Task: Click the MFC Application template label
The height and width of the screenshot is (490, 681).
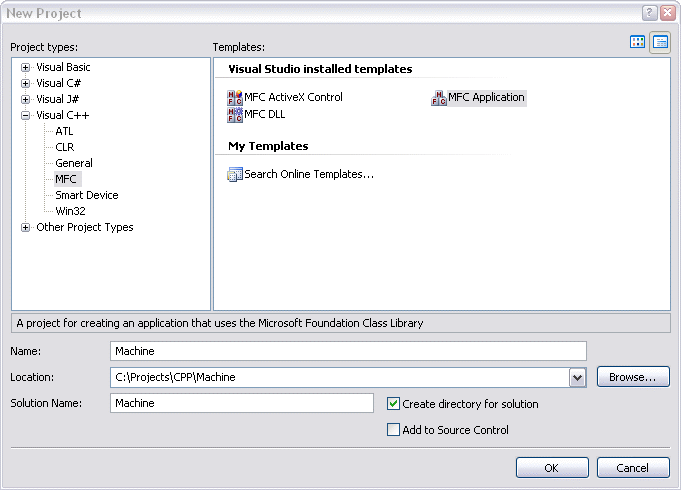Action: click(486, 97)
